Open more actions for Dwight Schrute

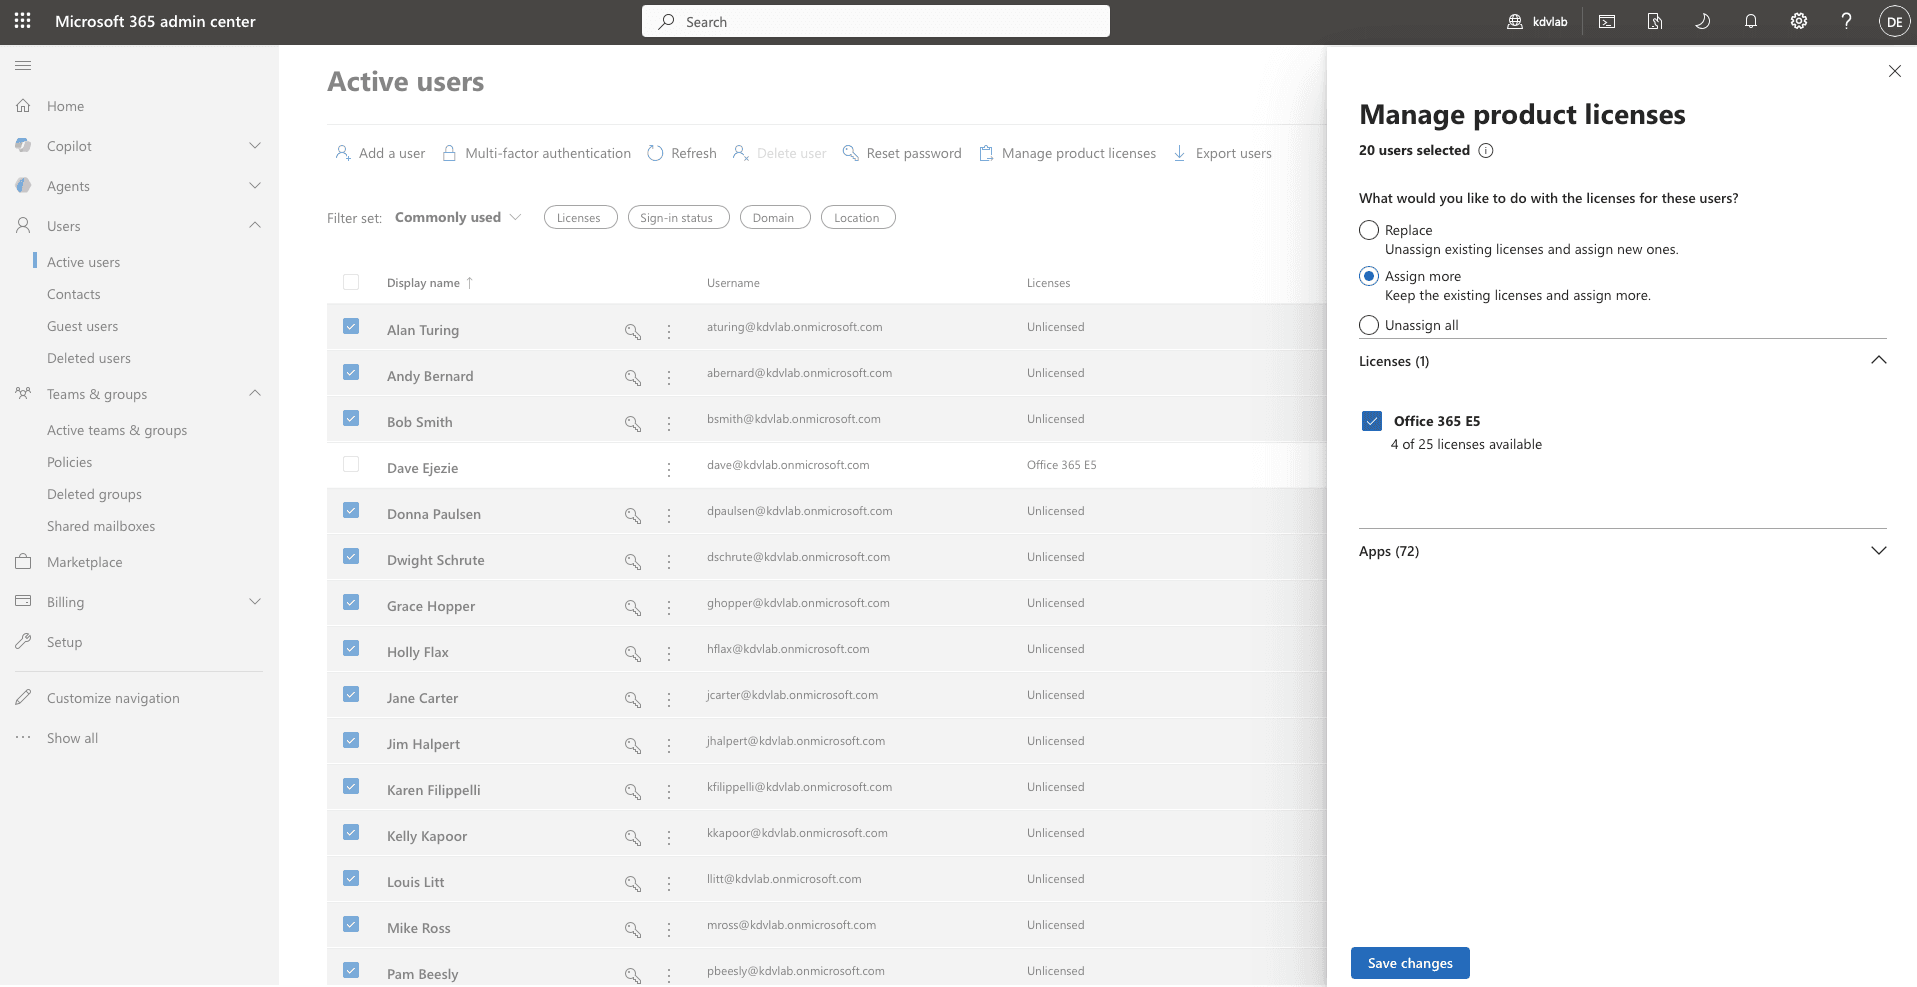(669, 561)
